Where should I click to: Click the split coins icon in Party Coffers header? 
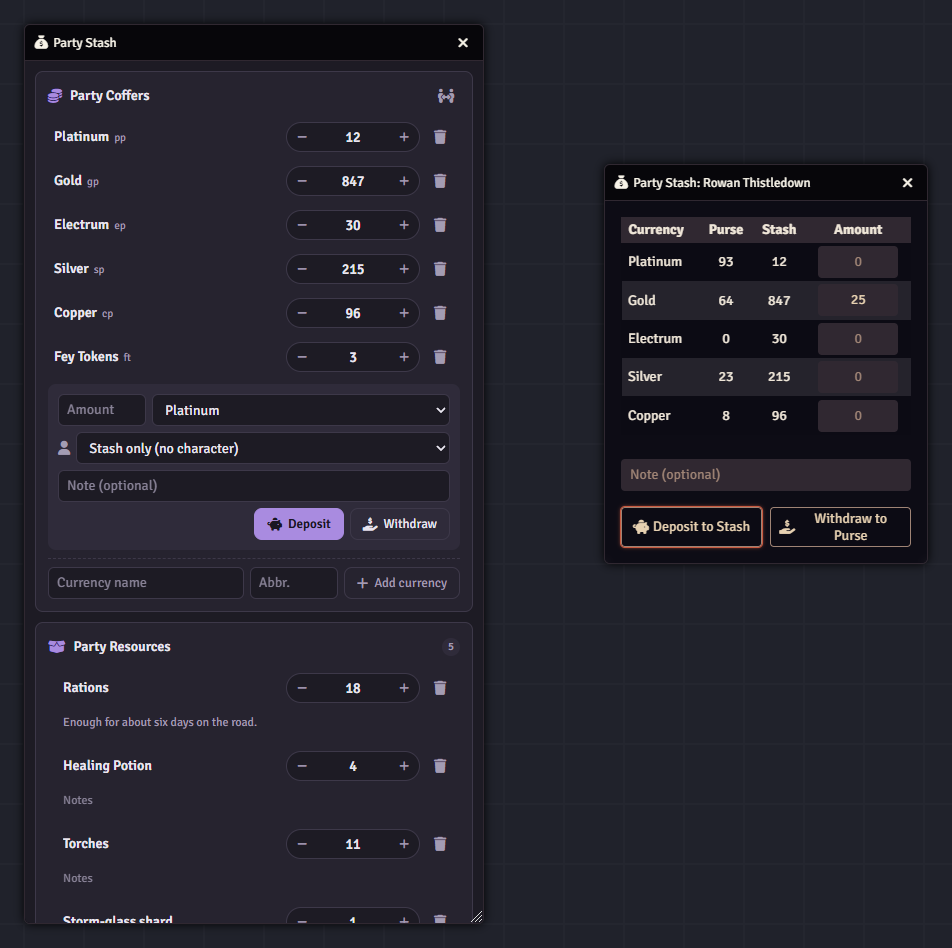[x=446, y=96]
